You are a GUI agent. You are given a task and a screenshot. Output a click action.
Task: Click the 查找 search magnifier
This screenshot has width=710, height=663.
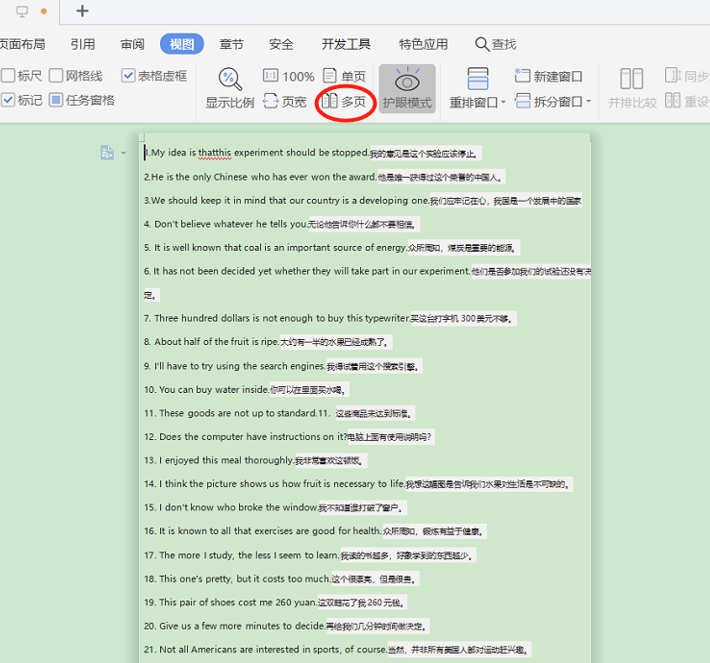point(482,44)
